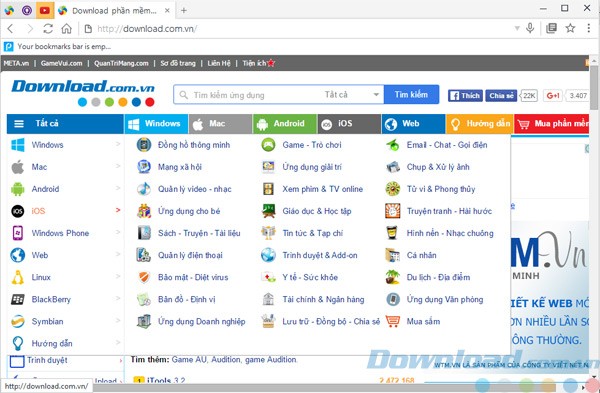
Task: Click the Ứng dụng cho bé icon
Action: (x=144, y=211)
